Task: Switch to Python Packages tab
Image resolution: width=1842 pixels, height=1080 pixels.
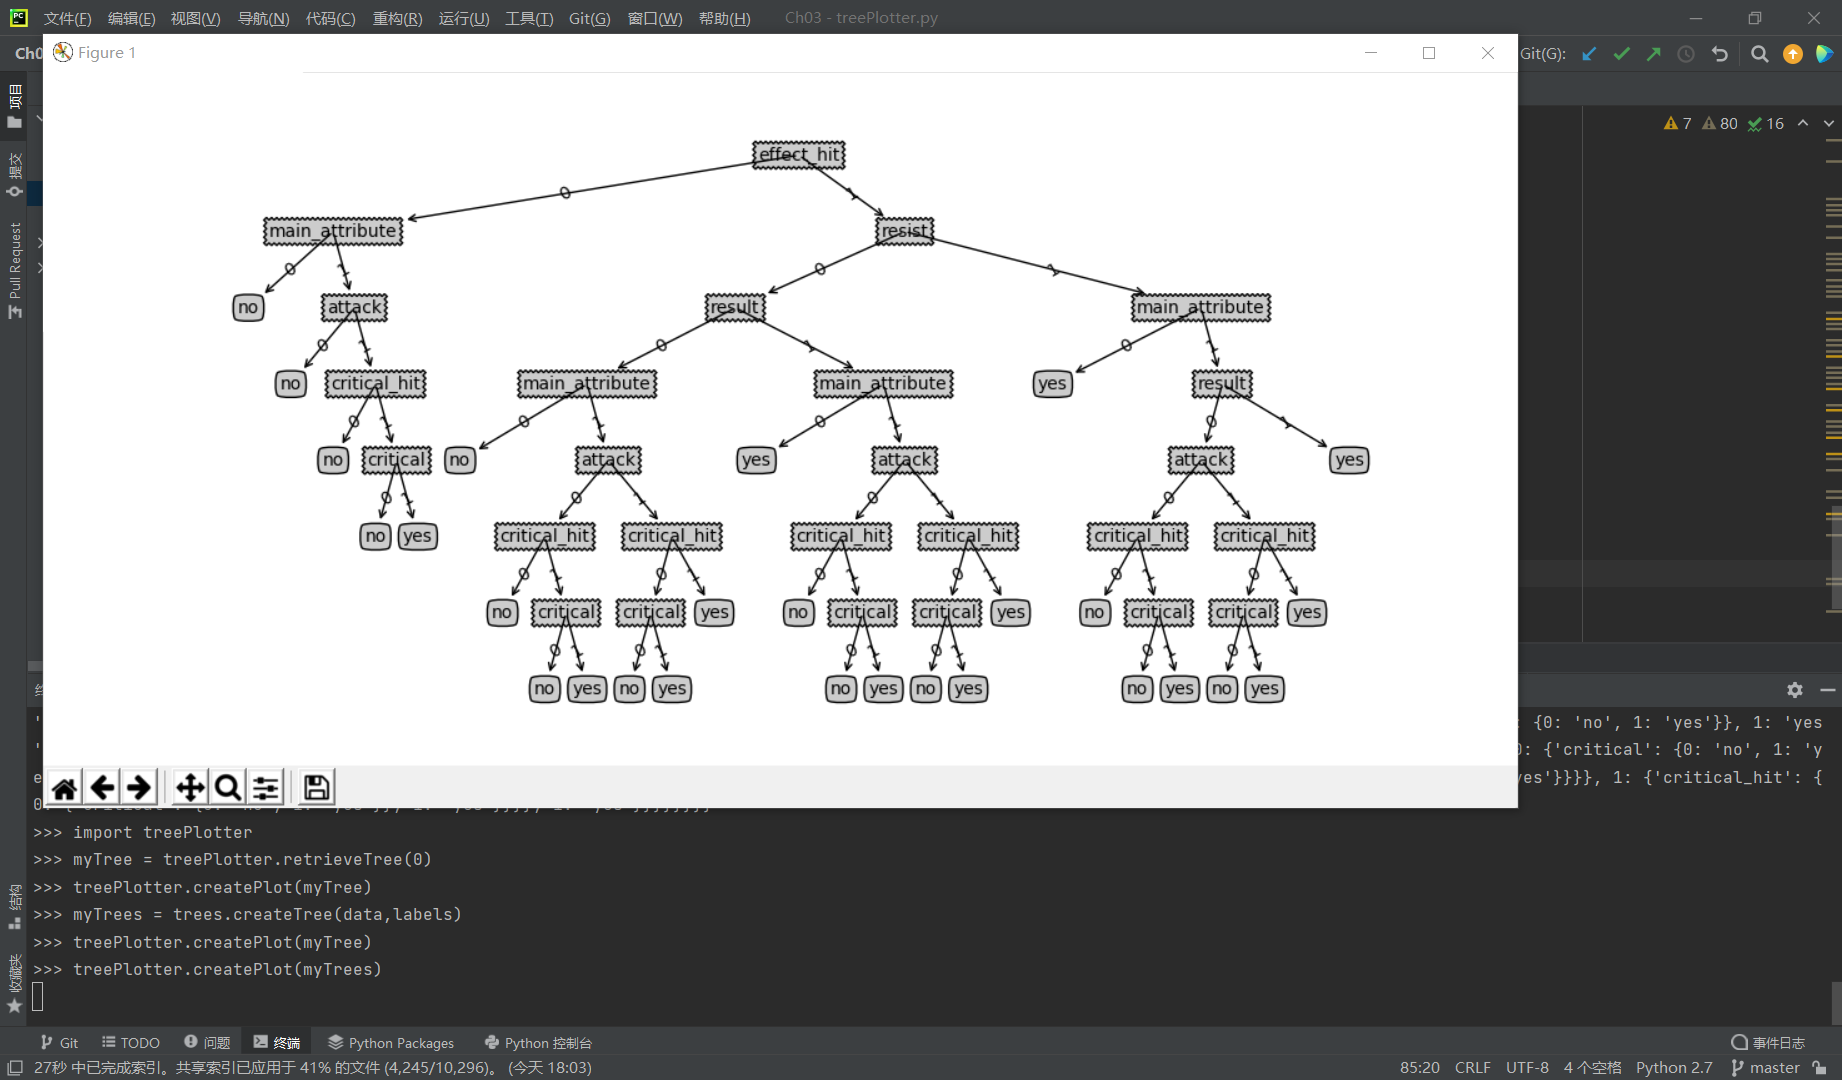Action: pos(391,1042)
